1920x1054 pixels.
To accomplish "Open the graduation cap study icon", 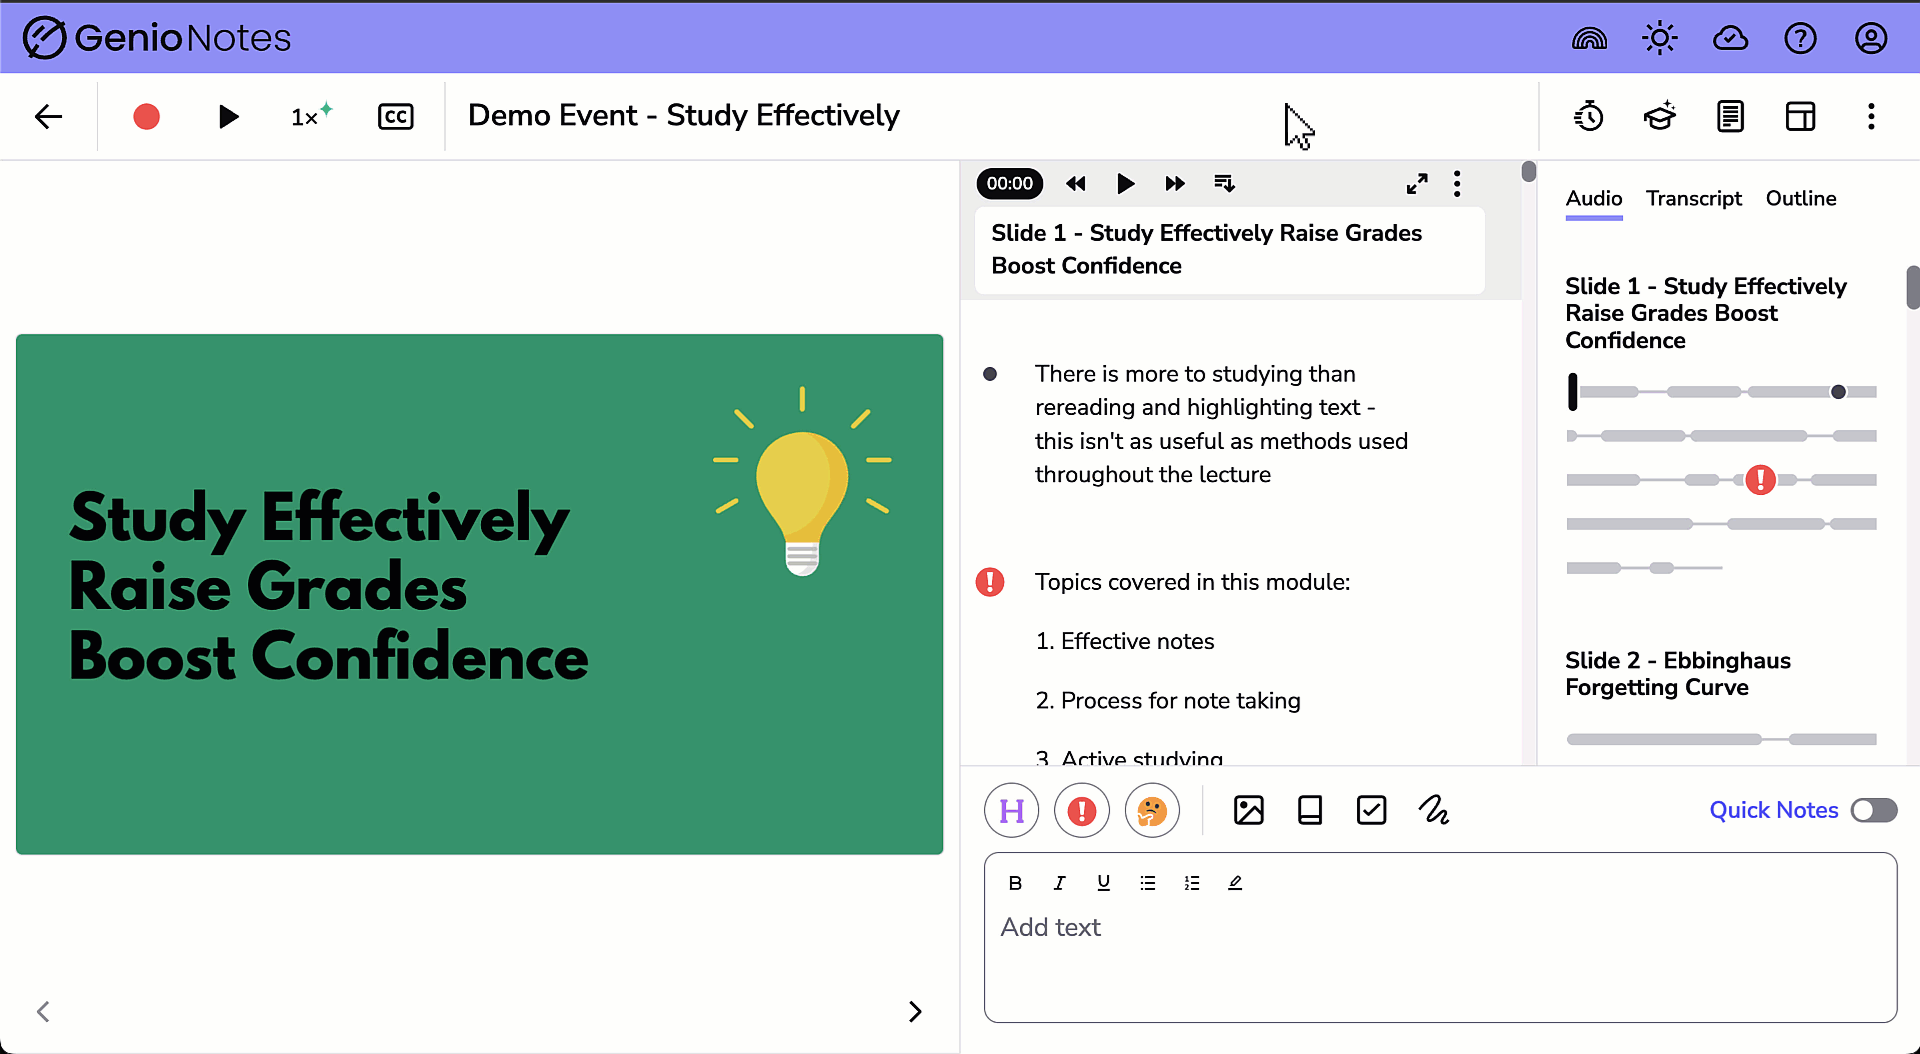I will 1660,117.
